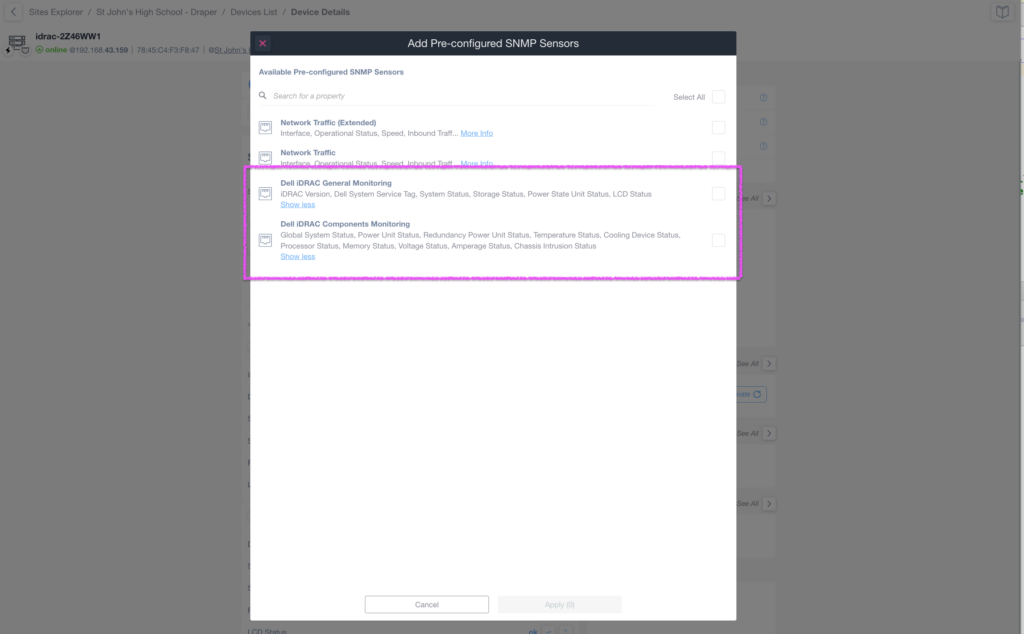This screenshot has height=634, width=1024.
Task: Close the Add Pre-configured SNMP Sensors dialog
Action: coord(263,43)
